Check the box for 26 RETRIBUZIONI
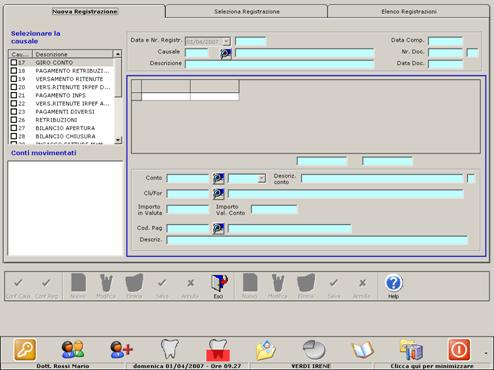Image resolution: width=494 pixels, height=370 pixels. (14, 120)
